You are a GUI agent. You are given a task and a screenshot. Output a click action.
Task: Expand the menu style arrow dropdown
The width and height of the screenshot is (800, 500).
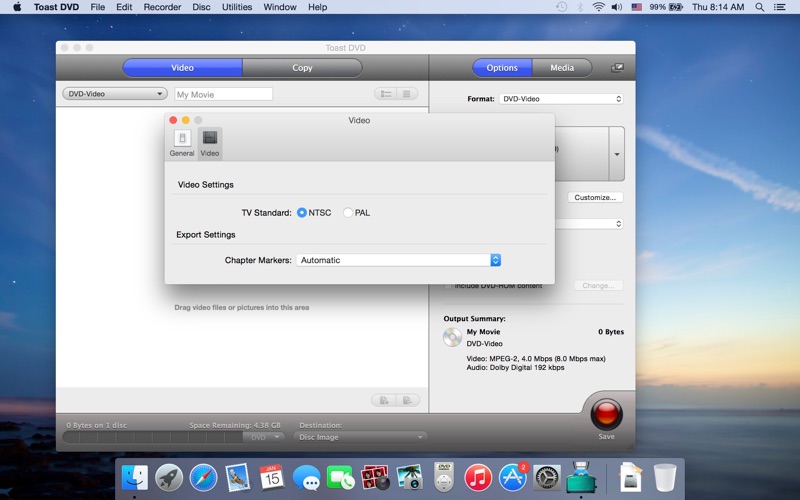[617, 154]
